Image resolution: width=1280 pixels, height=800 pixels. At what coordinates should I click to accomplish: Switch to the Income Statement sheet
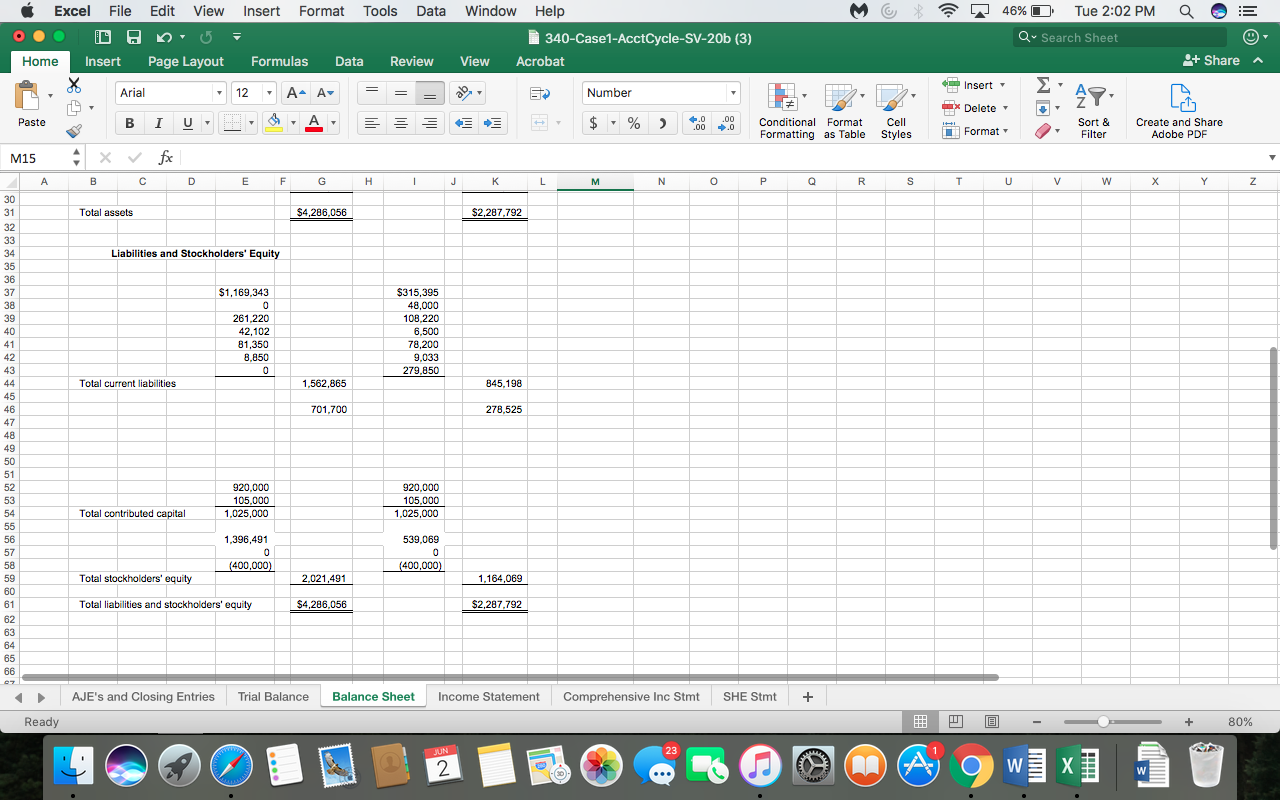pyautogui.click(x=489, y=696)
